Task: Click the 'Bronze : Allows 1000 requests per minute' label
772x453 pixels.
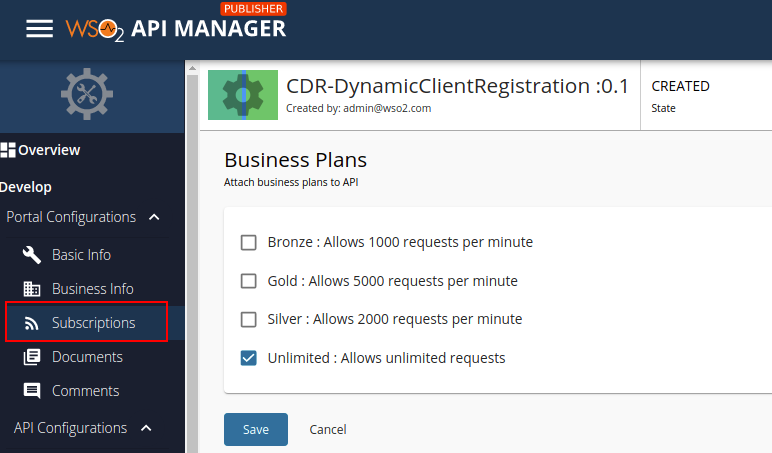Action: coord(400,242)
